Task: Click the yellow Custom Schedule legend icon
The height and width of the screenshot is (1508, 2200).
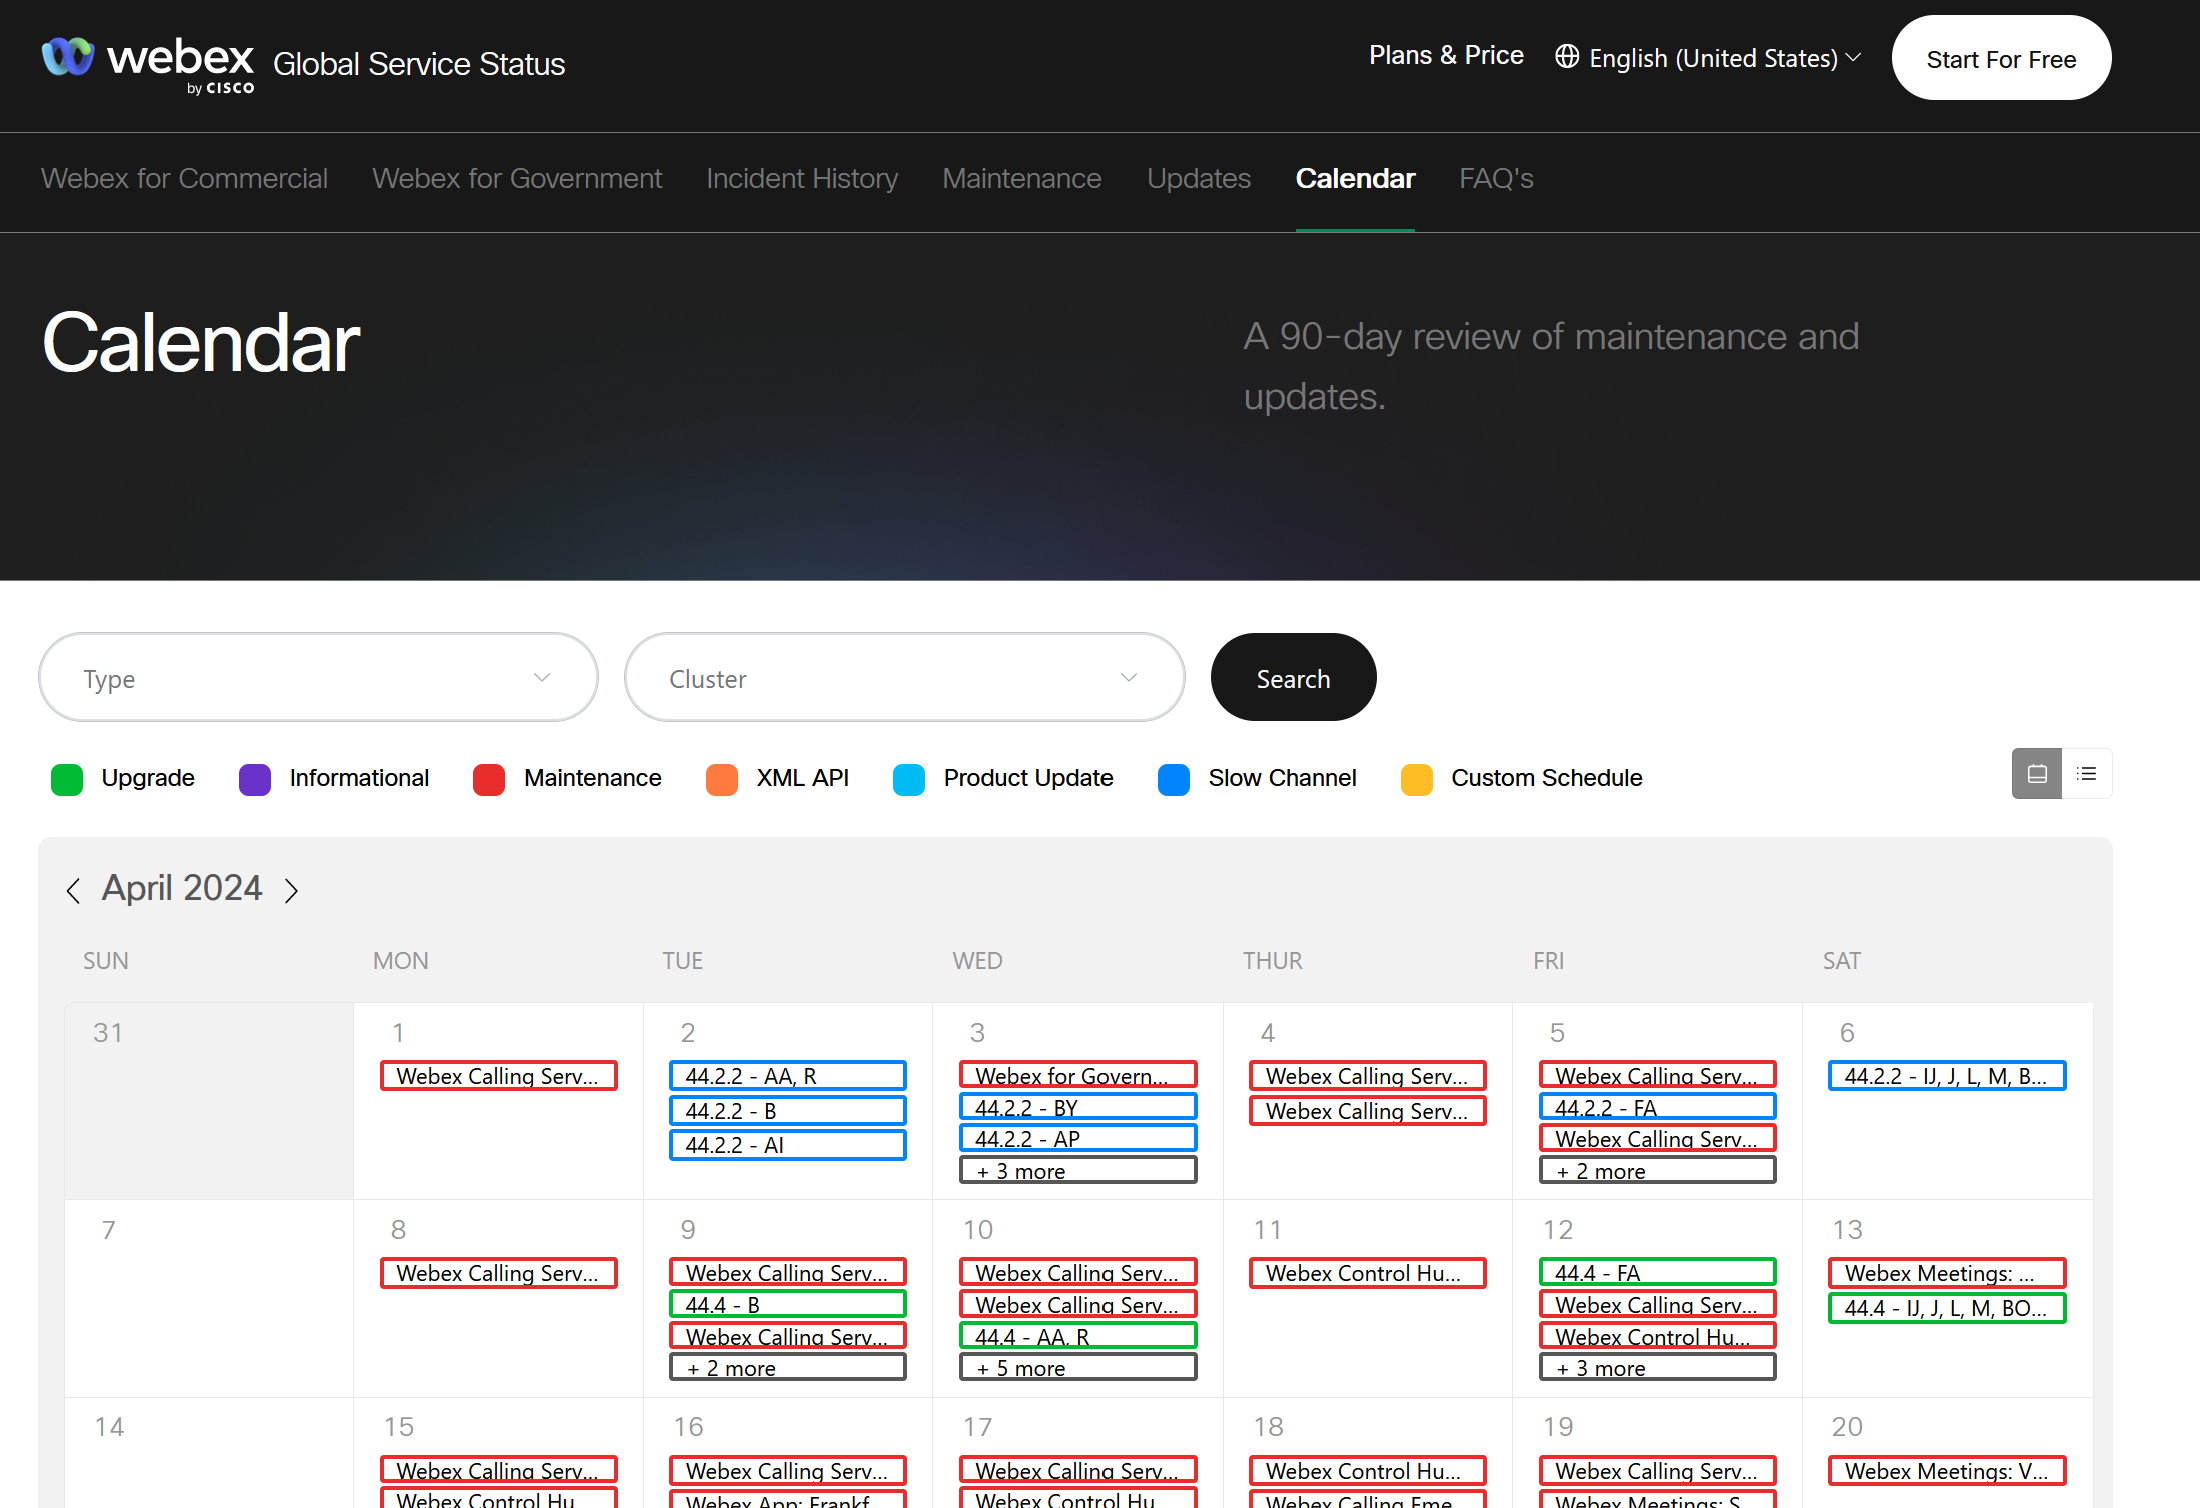Action: point(1416,779)
